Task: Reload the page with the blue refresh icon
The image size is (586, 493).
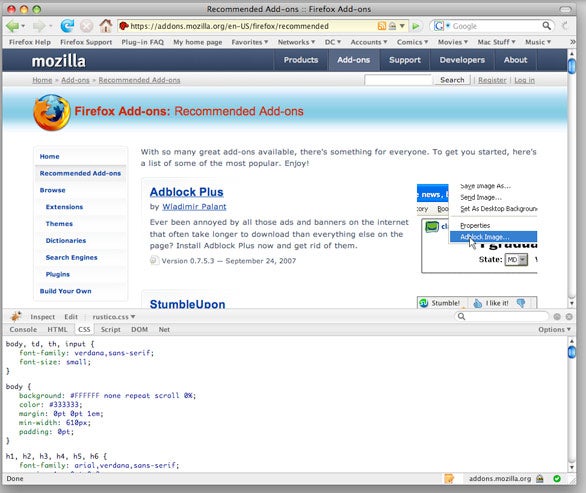Action: [x=67, y=26]
